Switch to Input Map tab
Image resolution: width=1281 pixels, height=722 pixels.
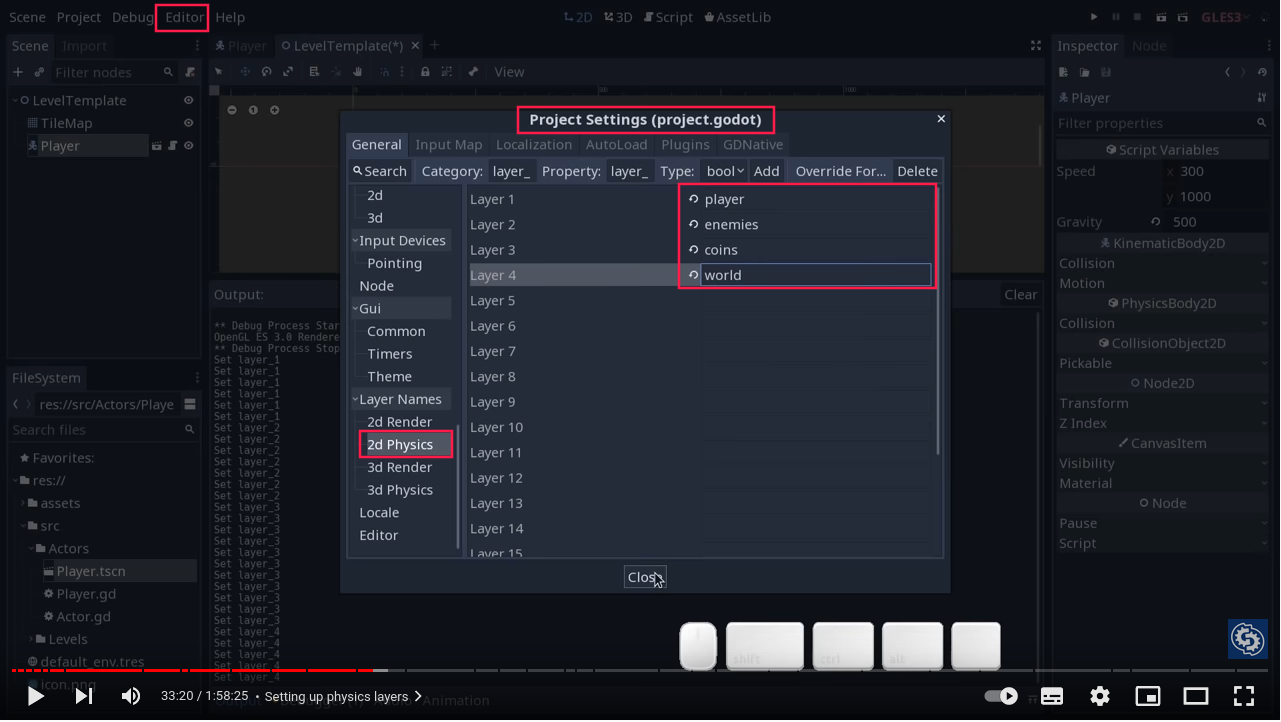(x=449, y=145)
